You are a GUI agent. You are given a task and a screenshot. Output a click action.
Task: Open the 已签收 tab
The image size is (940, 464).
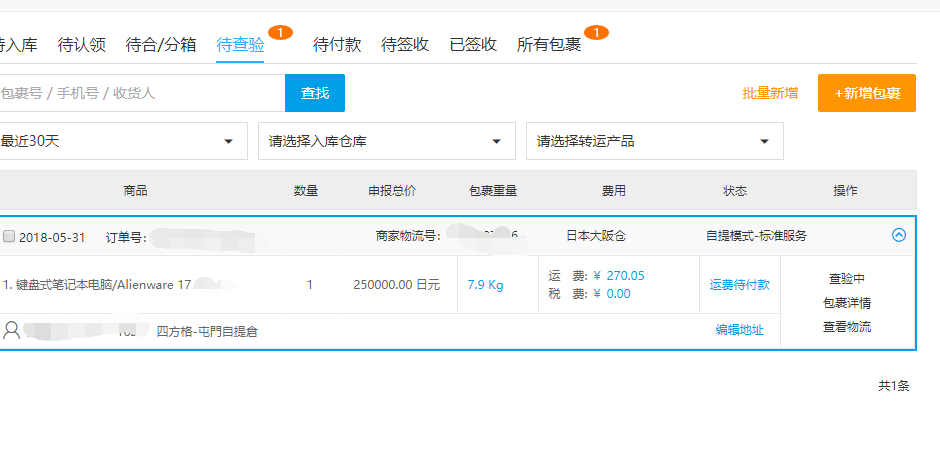point(473,45)
